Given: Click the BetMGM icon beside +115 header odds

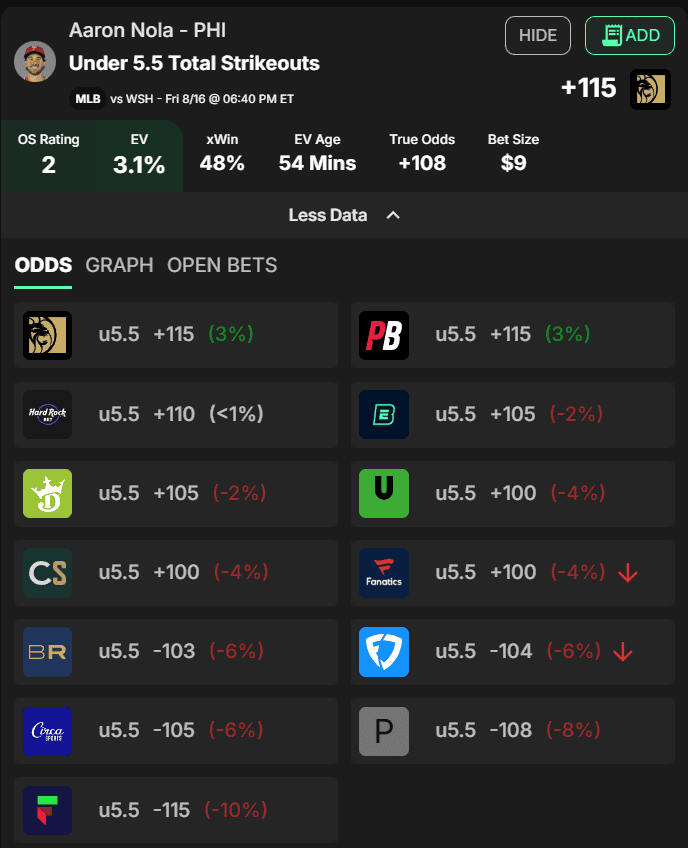Looking at the screenshot, I should tap(650, 89).
